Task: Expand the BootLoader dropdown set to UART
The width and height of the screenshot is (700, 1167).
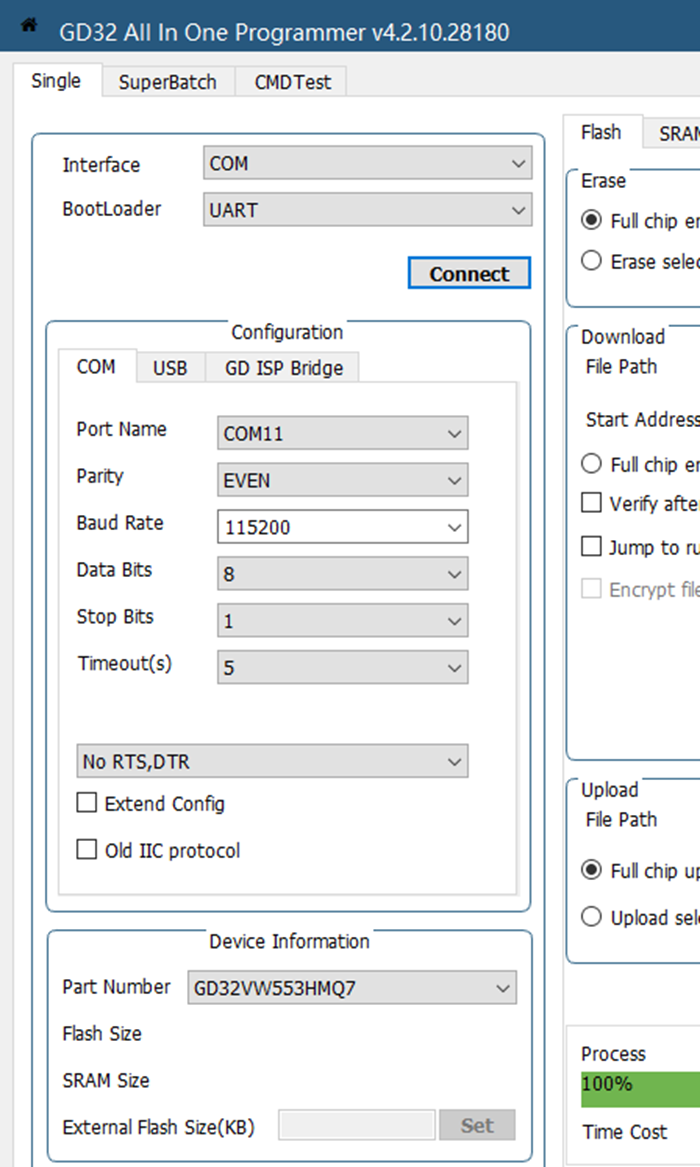Action: tap(366, 210)
